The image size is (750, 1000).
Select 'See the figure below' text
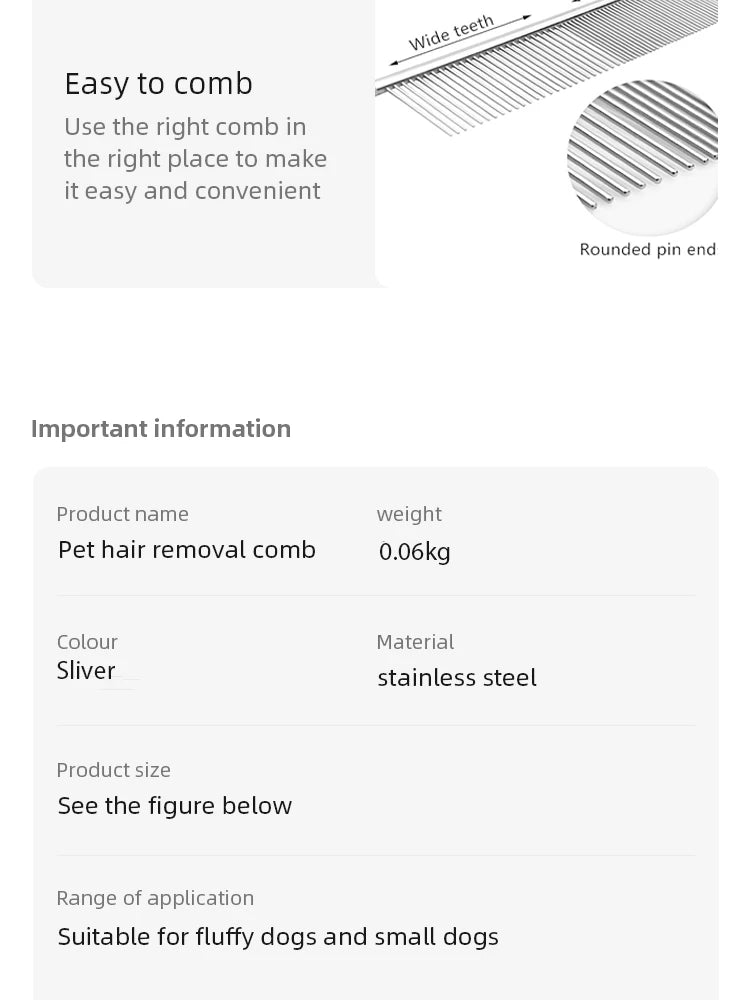coord(175,806)
